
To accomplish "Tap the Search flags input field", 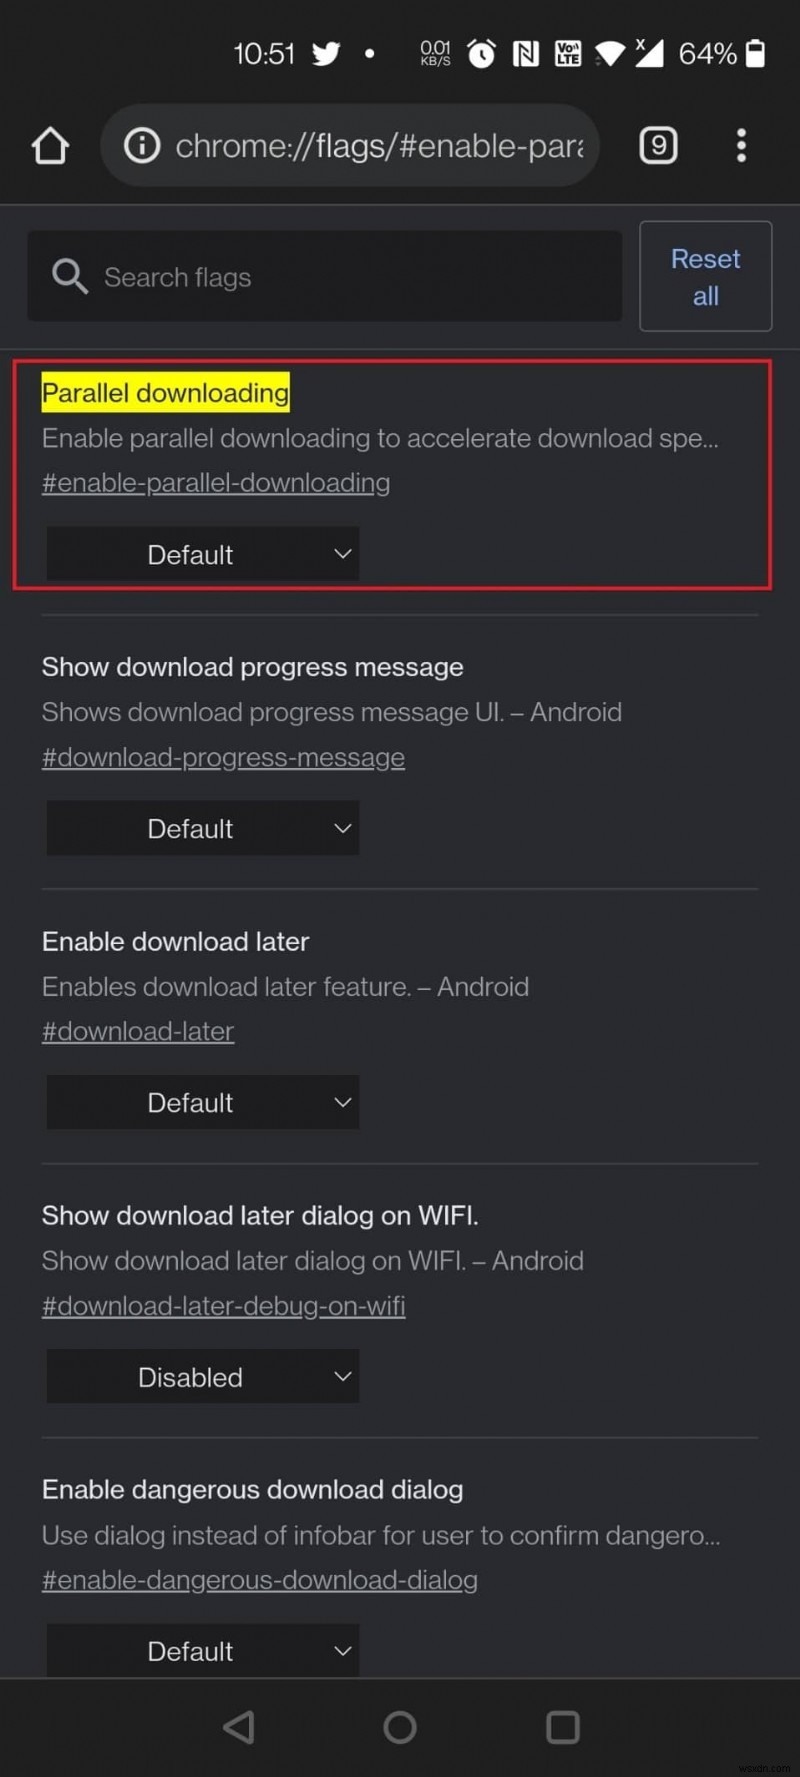I will tap(300, 276).
